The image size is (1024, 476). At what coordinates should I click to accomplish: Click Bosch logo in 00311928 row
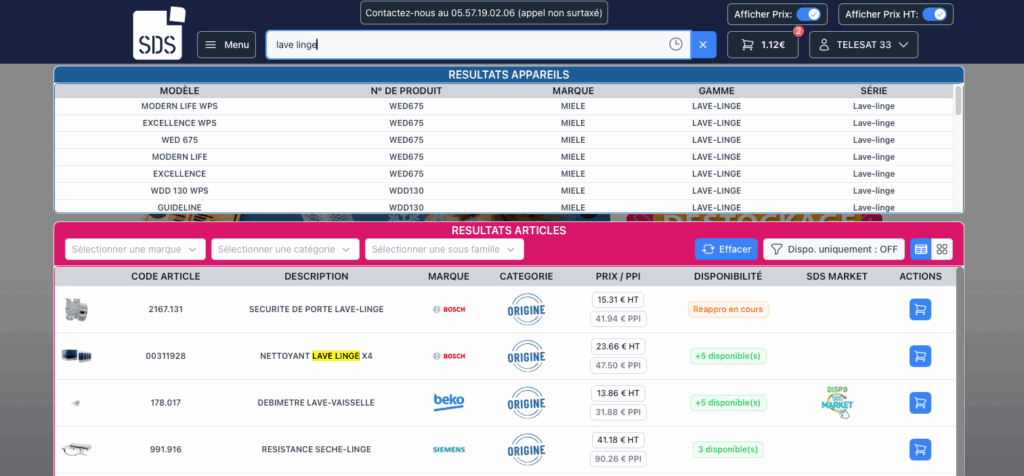[x=449, y=357]
